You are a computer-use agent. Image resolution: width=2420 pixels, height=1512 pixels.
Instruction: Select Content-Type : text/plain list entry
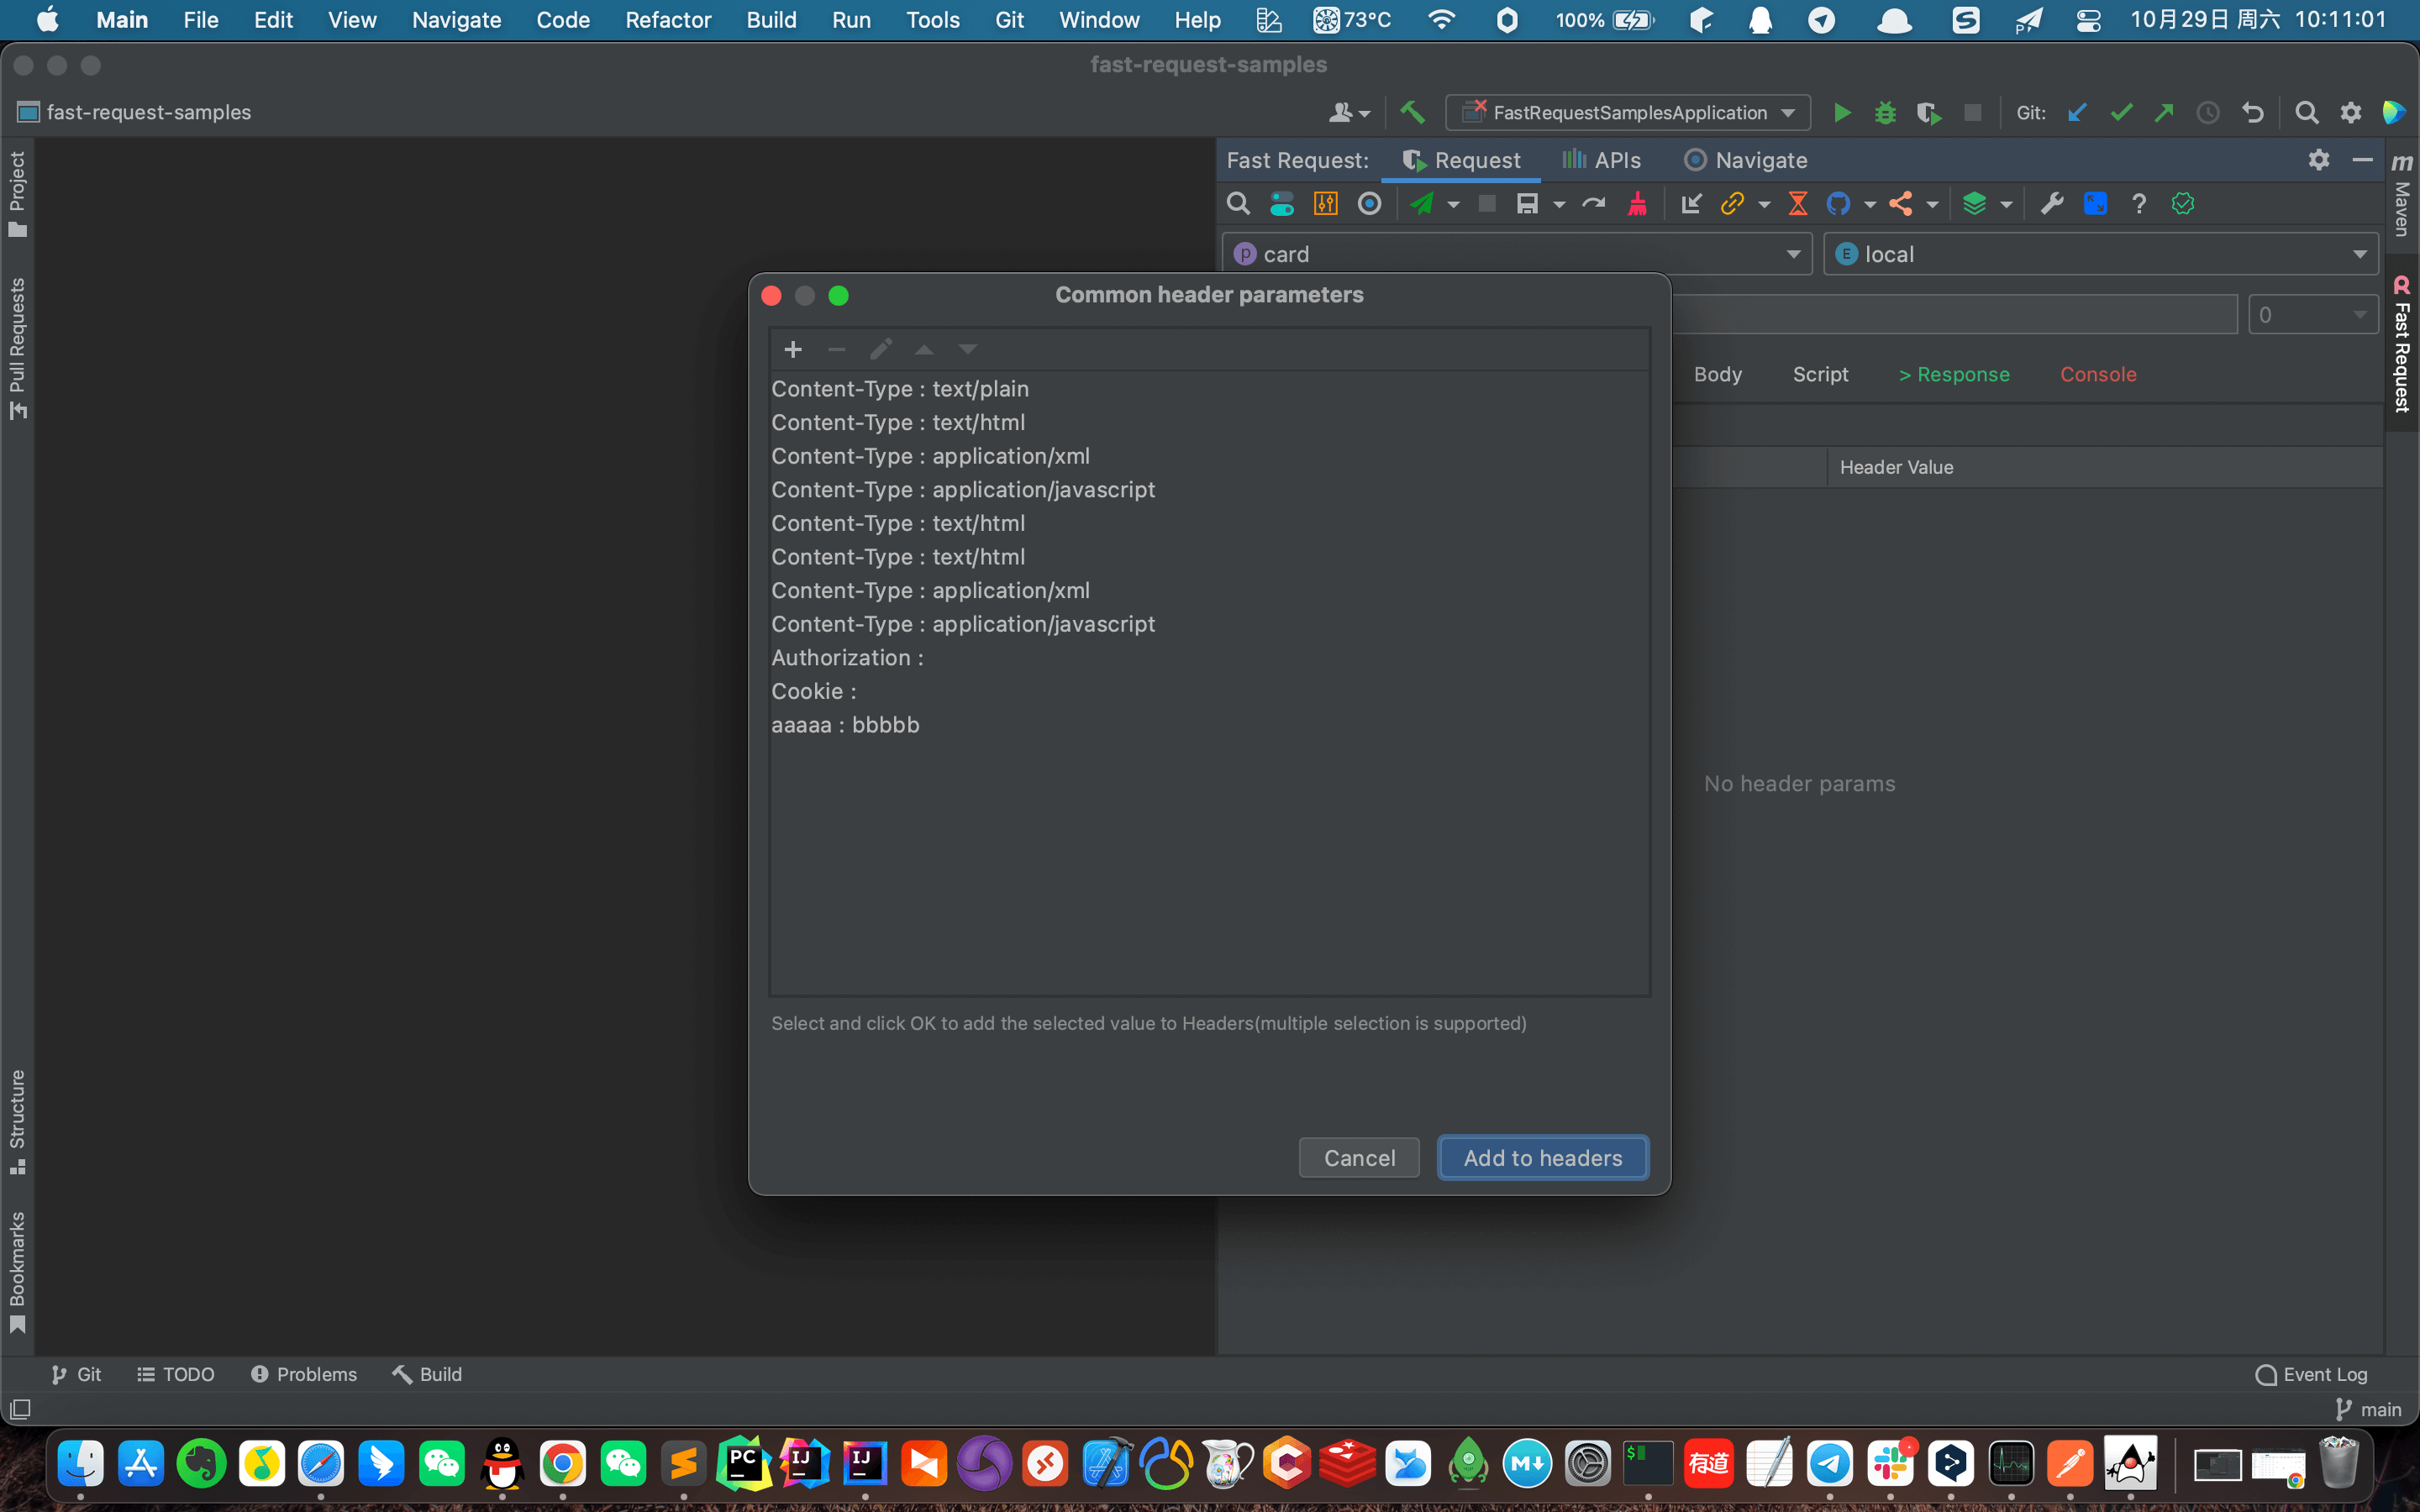[899, 389]
